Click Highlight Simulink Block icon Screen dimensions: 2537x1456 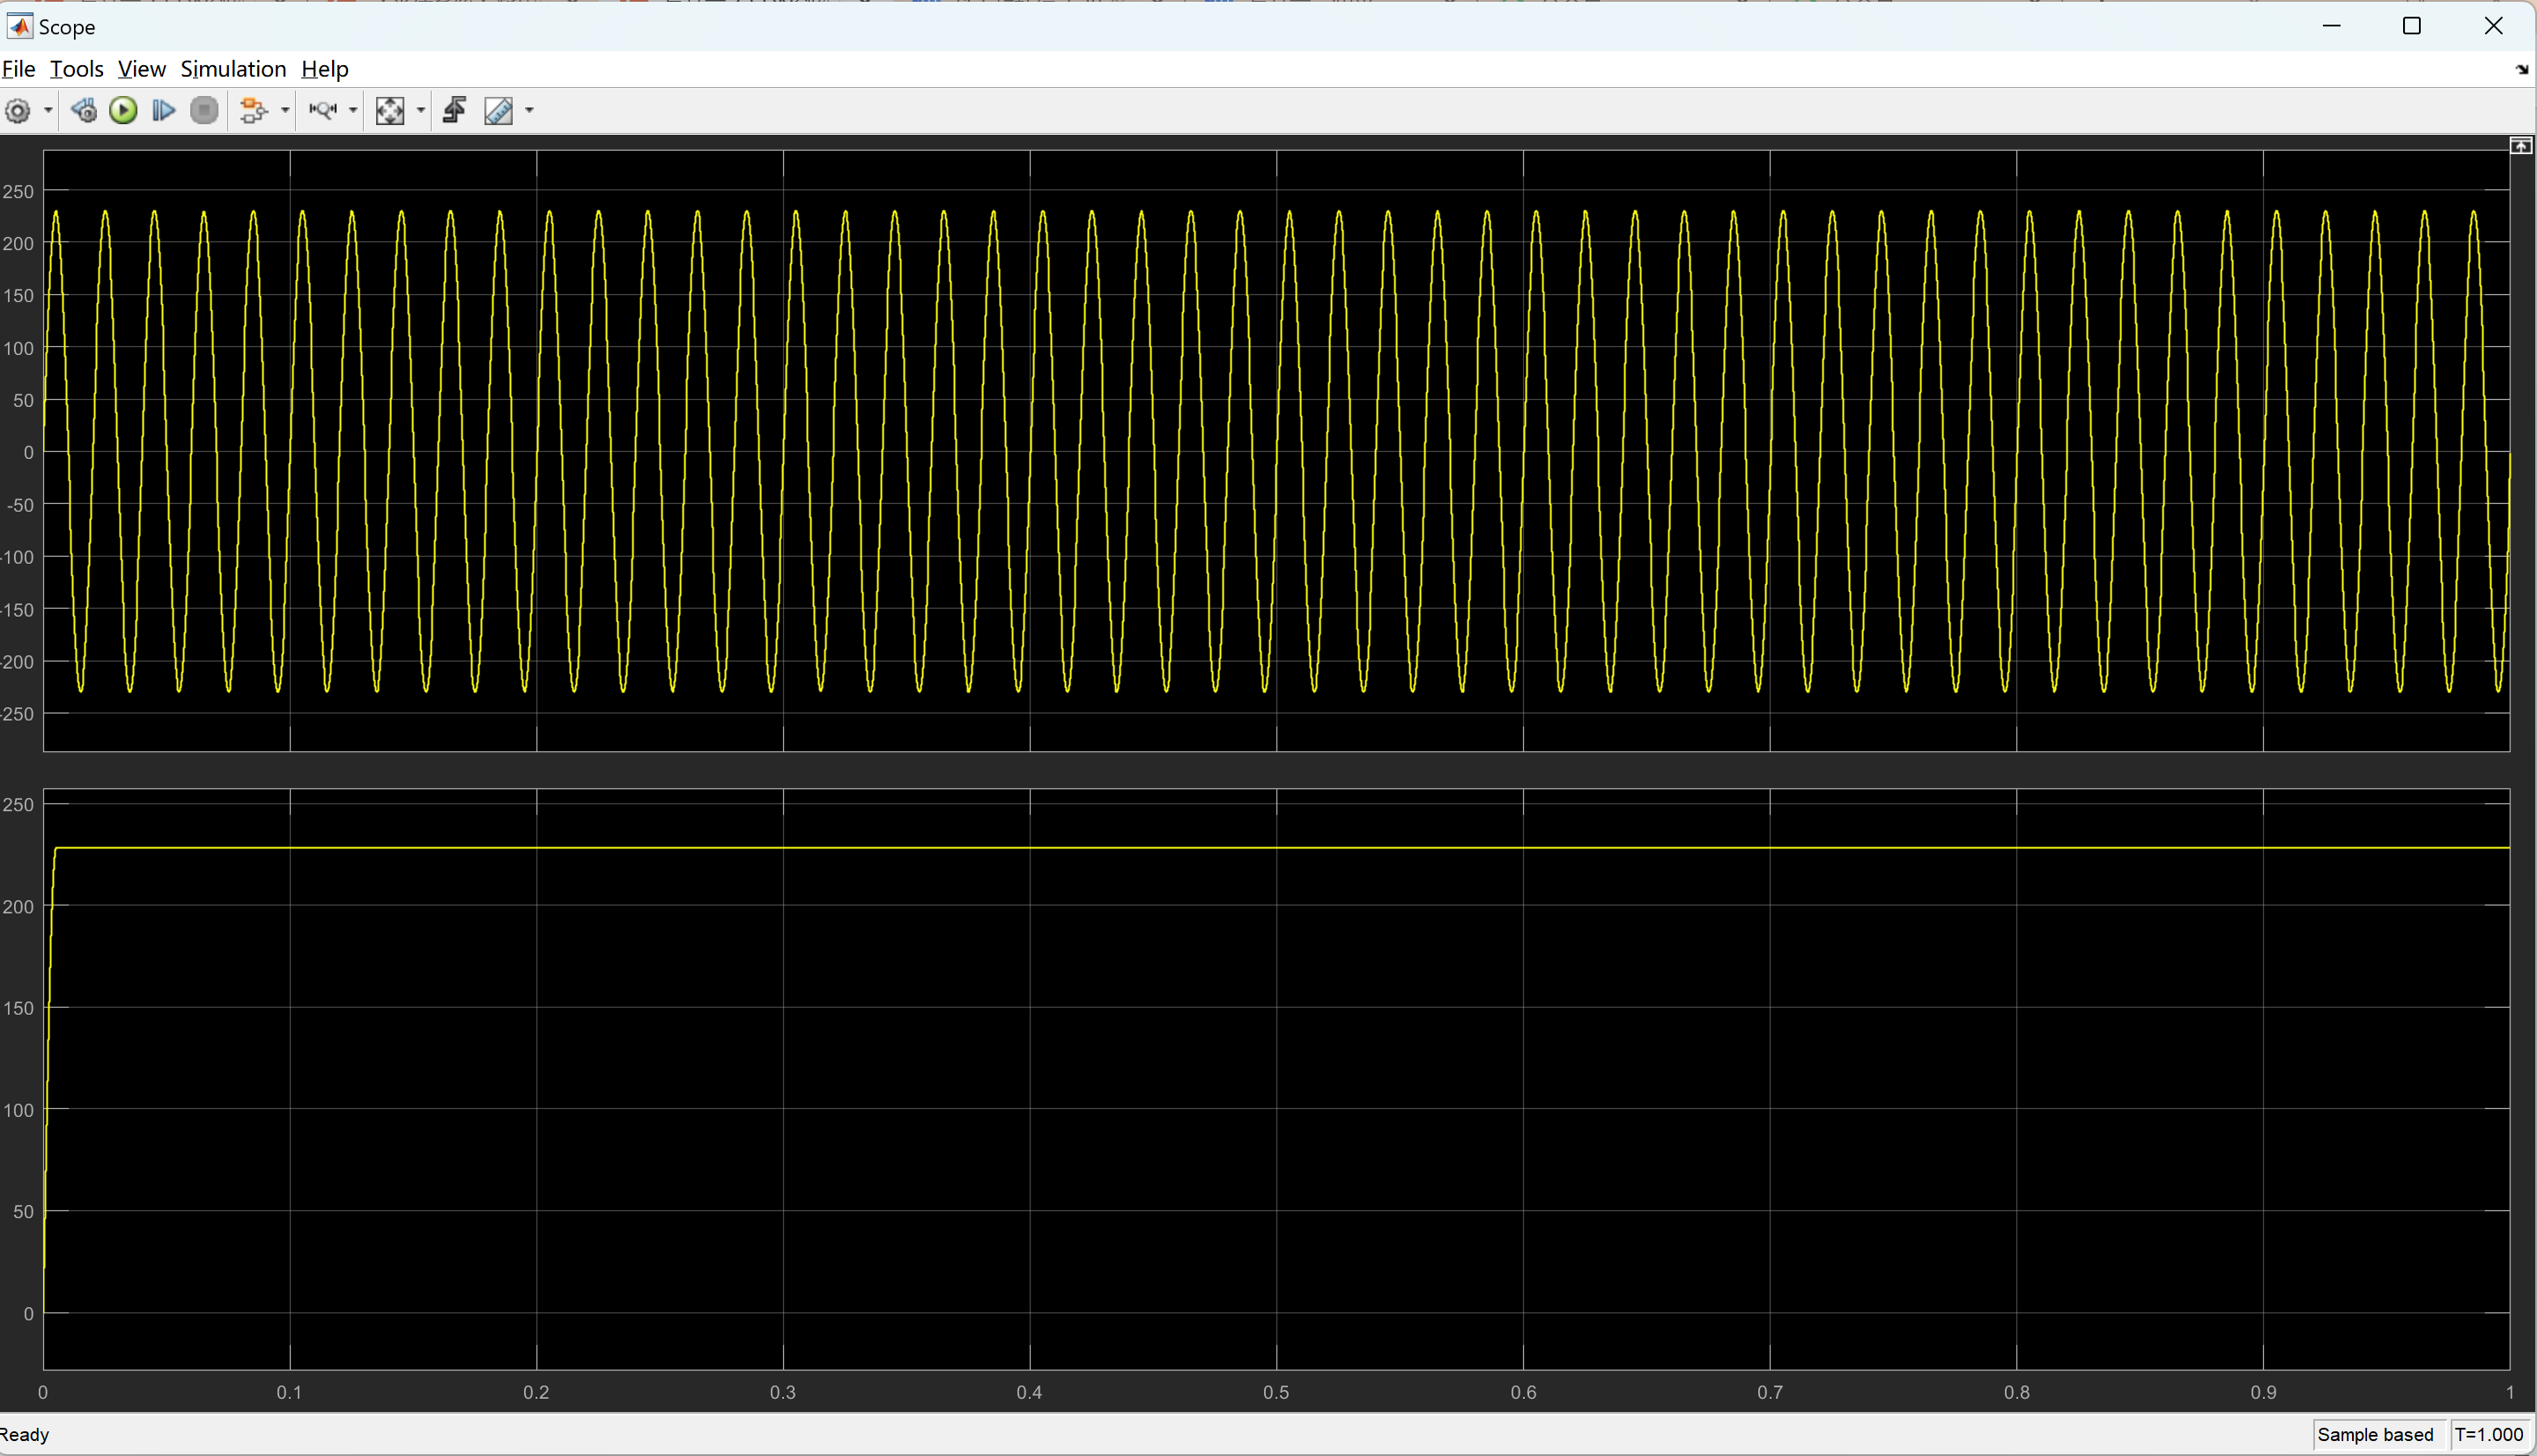click(254, 110)
